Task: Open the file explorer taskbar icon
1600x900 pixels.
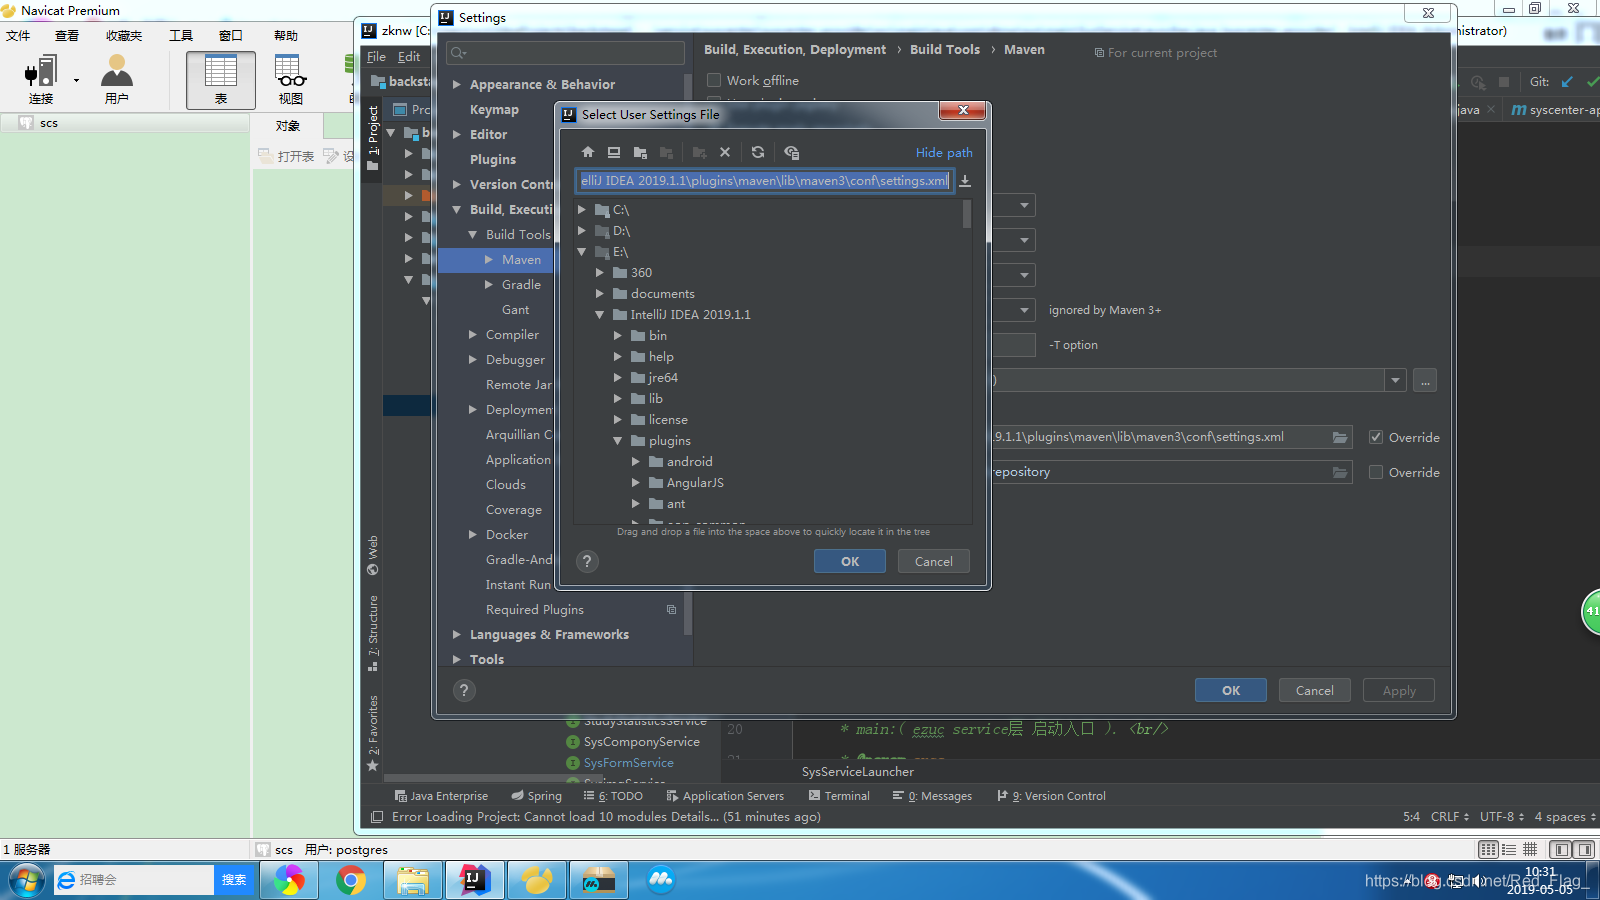Action: 413,880
